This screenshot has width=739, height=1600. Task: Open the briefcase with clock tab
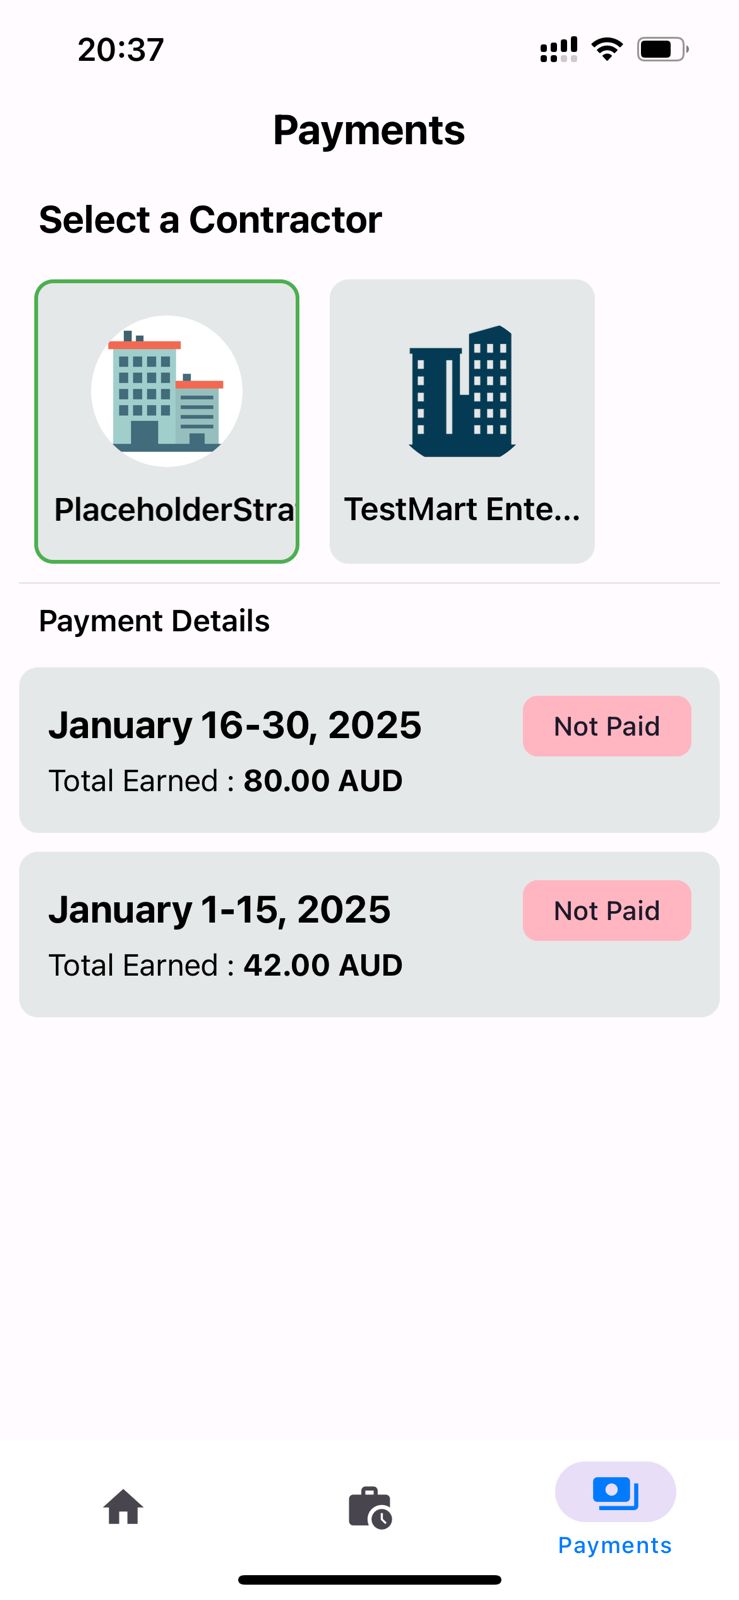[x=369, y=1507]
